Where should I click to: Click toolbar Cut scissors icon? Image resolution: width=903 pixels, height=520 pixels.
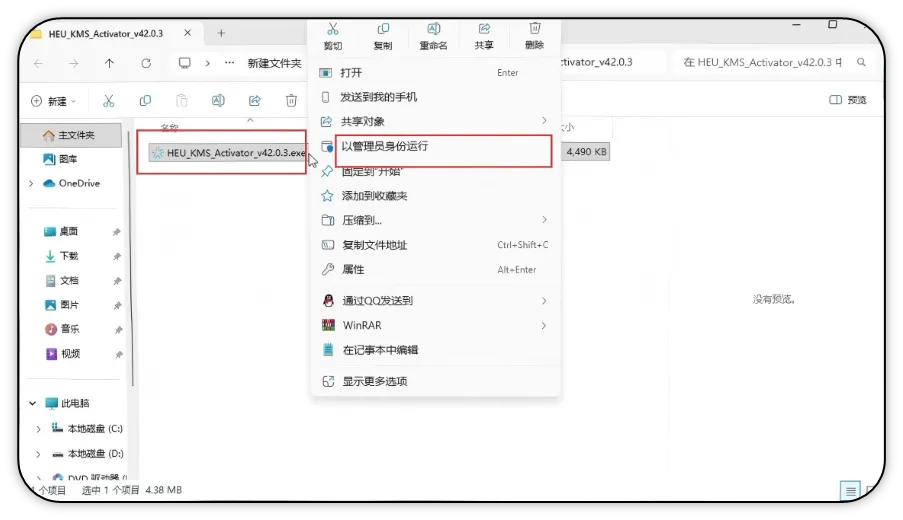click(109, 101)
